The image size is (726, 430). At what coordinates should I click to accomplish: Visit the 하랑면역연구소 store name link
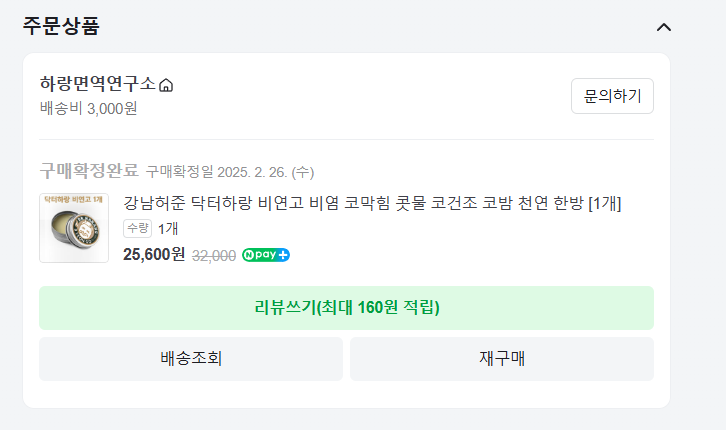click(98, 84)
